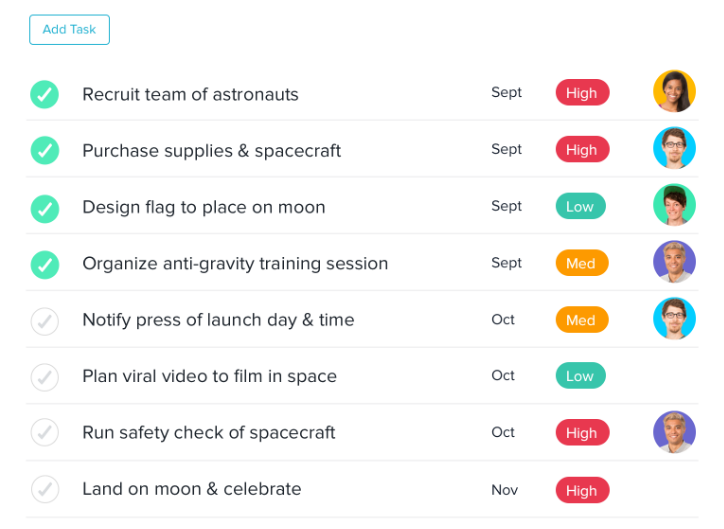Click High priority badge on Land on moon
Image resolution: width=724 pixels, height=529 pixels.
[x=582, y=490]
